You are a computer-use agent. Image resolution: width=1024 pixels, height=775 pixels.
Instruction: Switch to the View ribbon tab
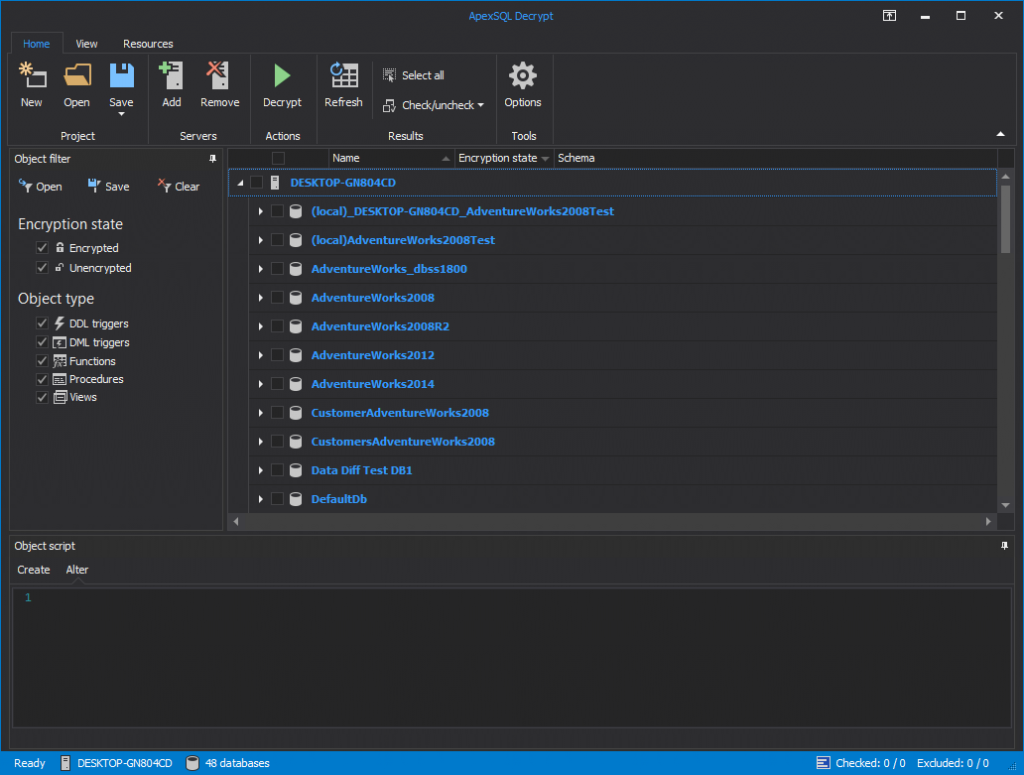87,44
